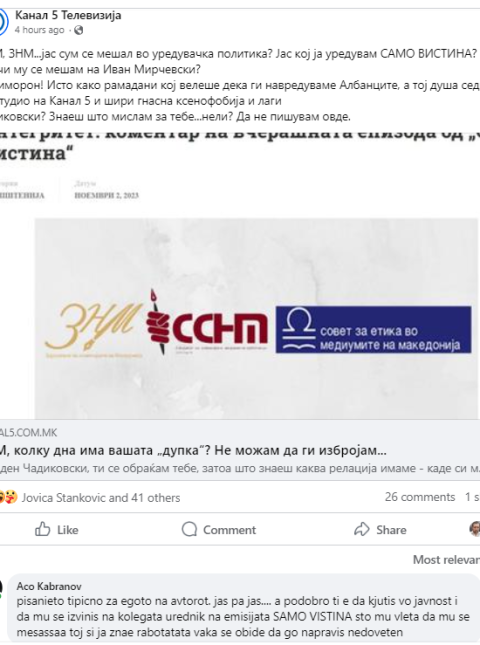Click the reaction emoji icons

click(x=8, y=497)
